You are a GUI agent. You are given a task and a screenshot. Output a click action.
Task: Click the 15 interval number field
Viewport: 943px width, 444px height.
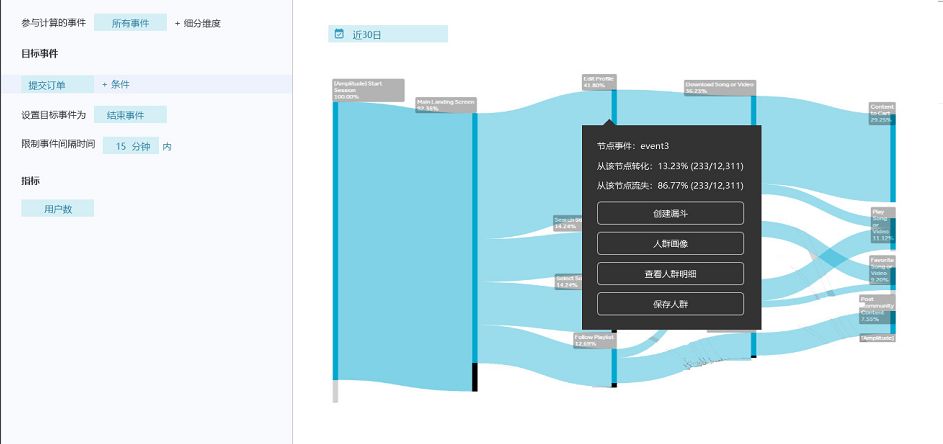coord(120,146)
